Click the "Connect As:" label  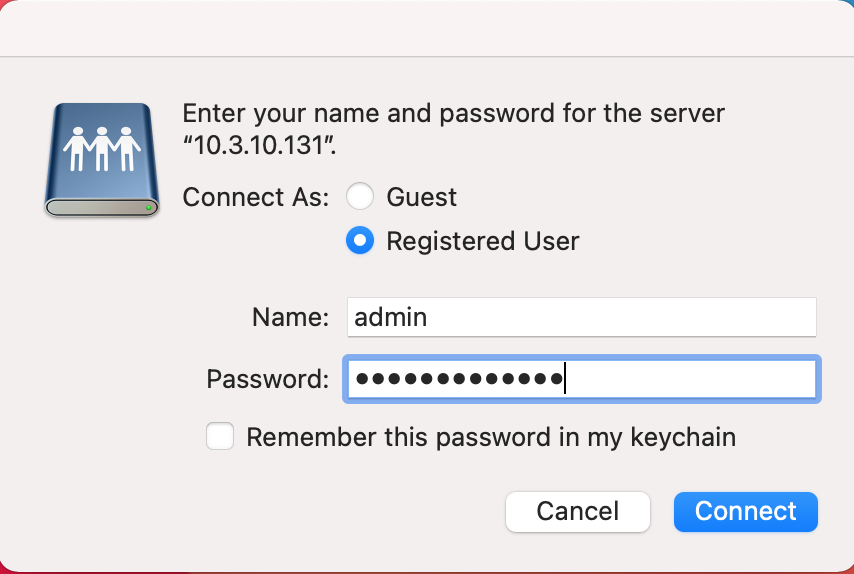coord(256,197)
